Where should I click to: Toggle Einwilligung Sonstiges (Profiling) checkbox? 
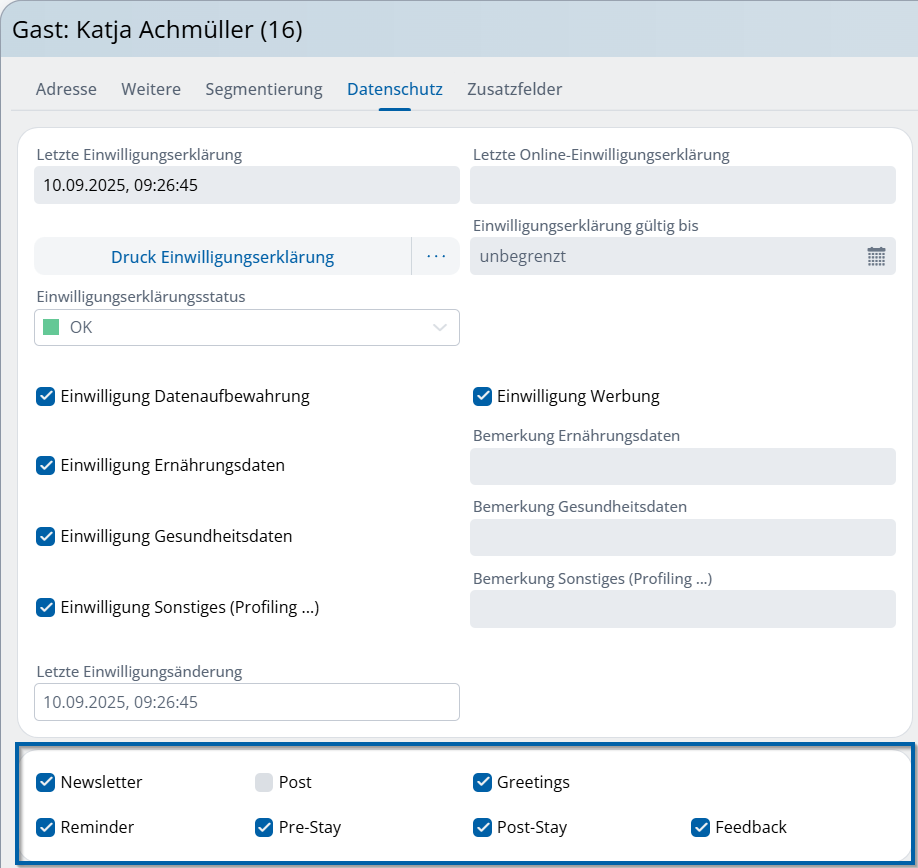[x=45, y=607]
